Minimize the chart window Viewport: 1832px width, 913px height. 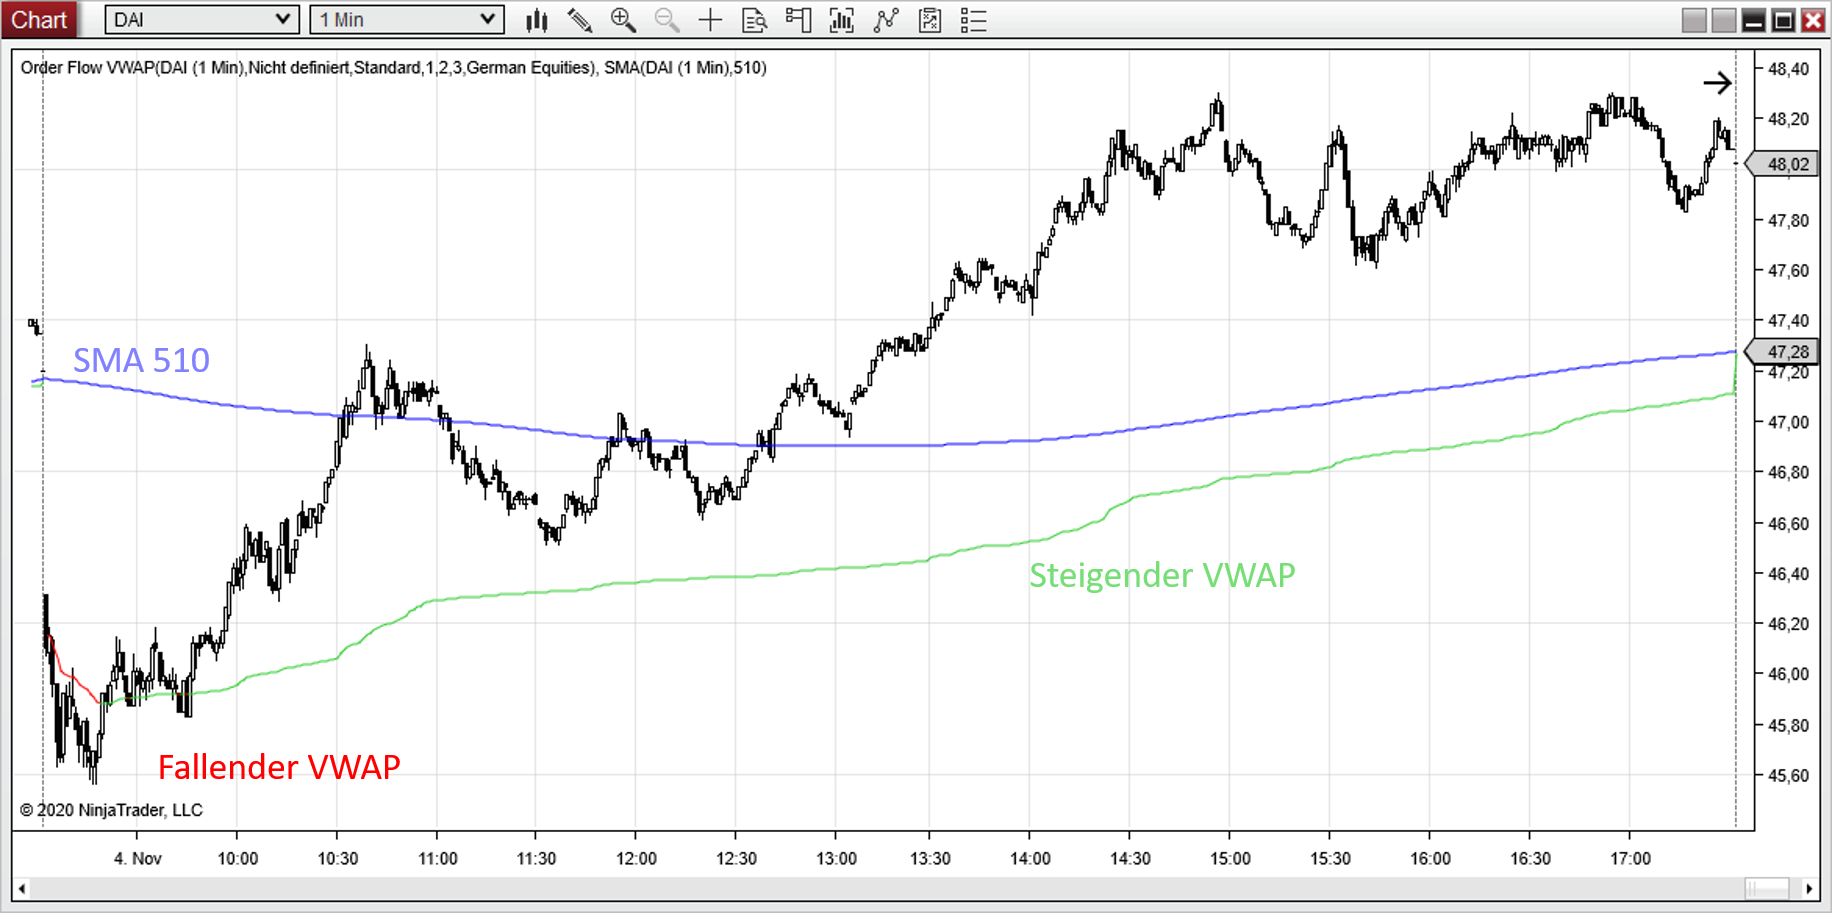pos(1753,20)
